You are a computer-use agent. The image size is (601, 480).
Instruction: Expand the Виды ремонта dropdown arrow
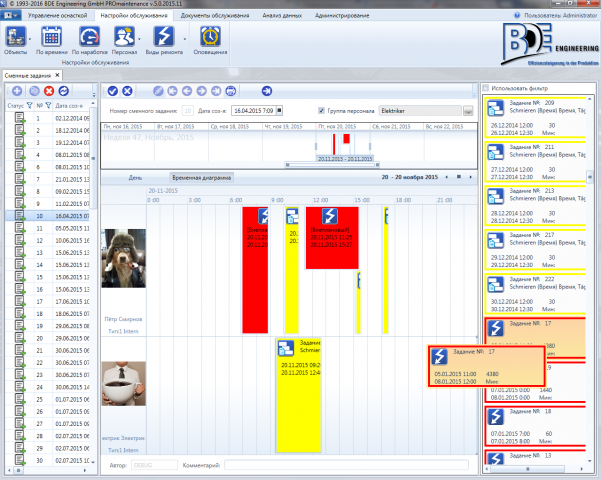coord(184,39)
